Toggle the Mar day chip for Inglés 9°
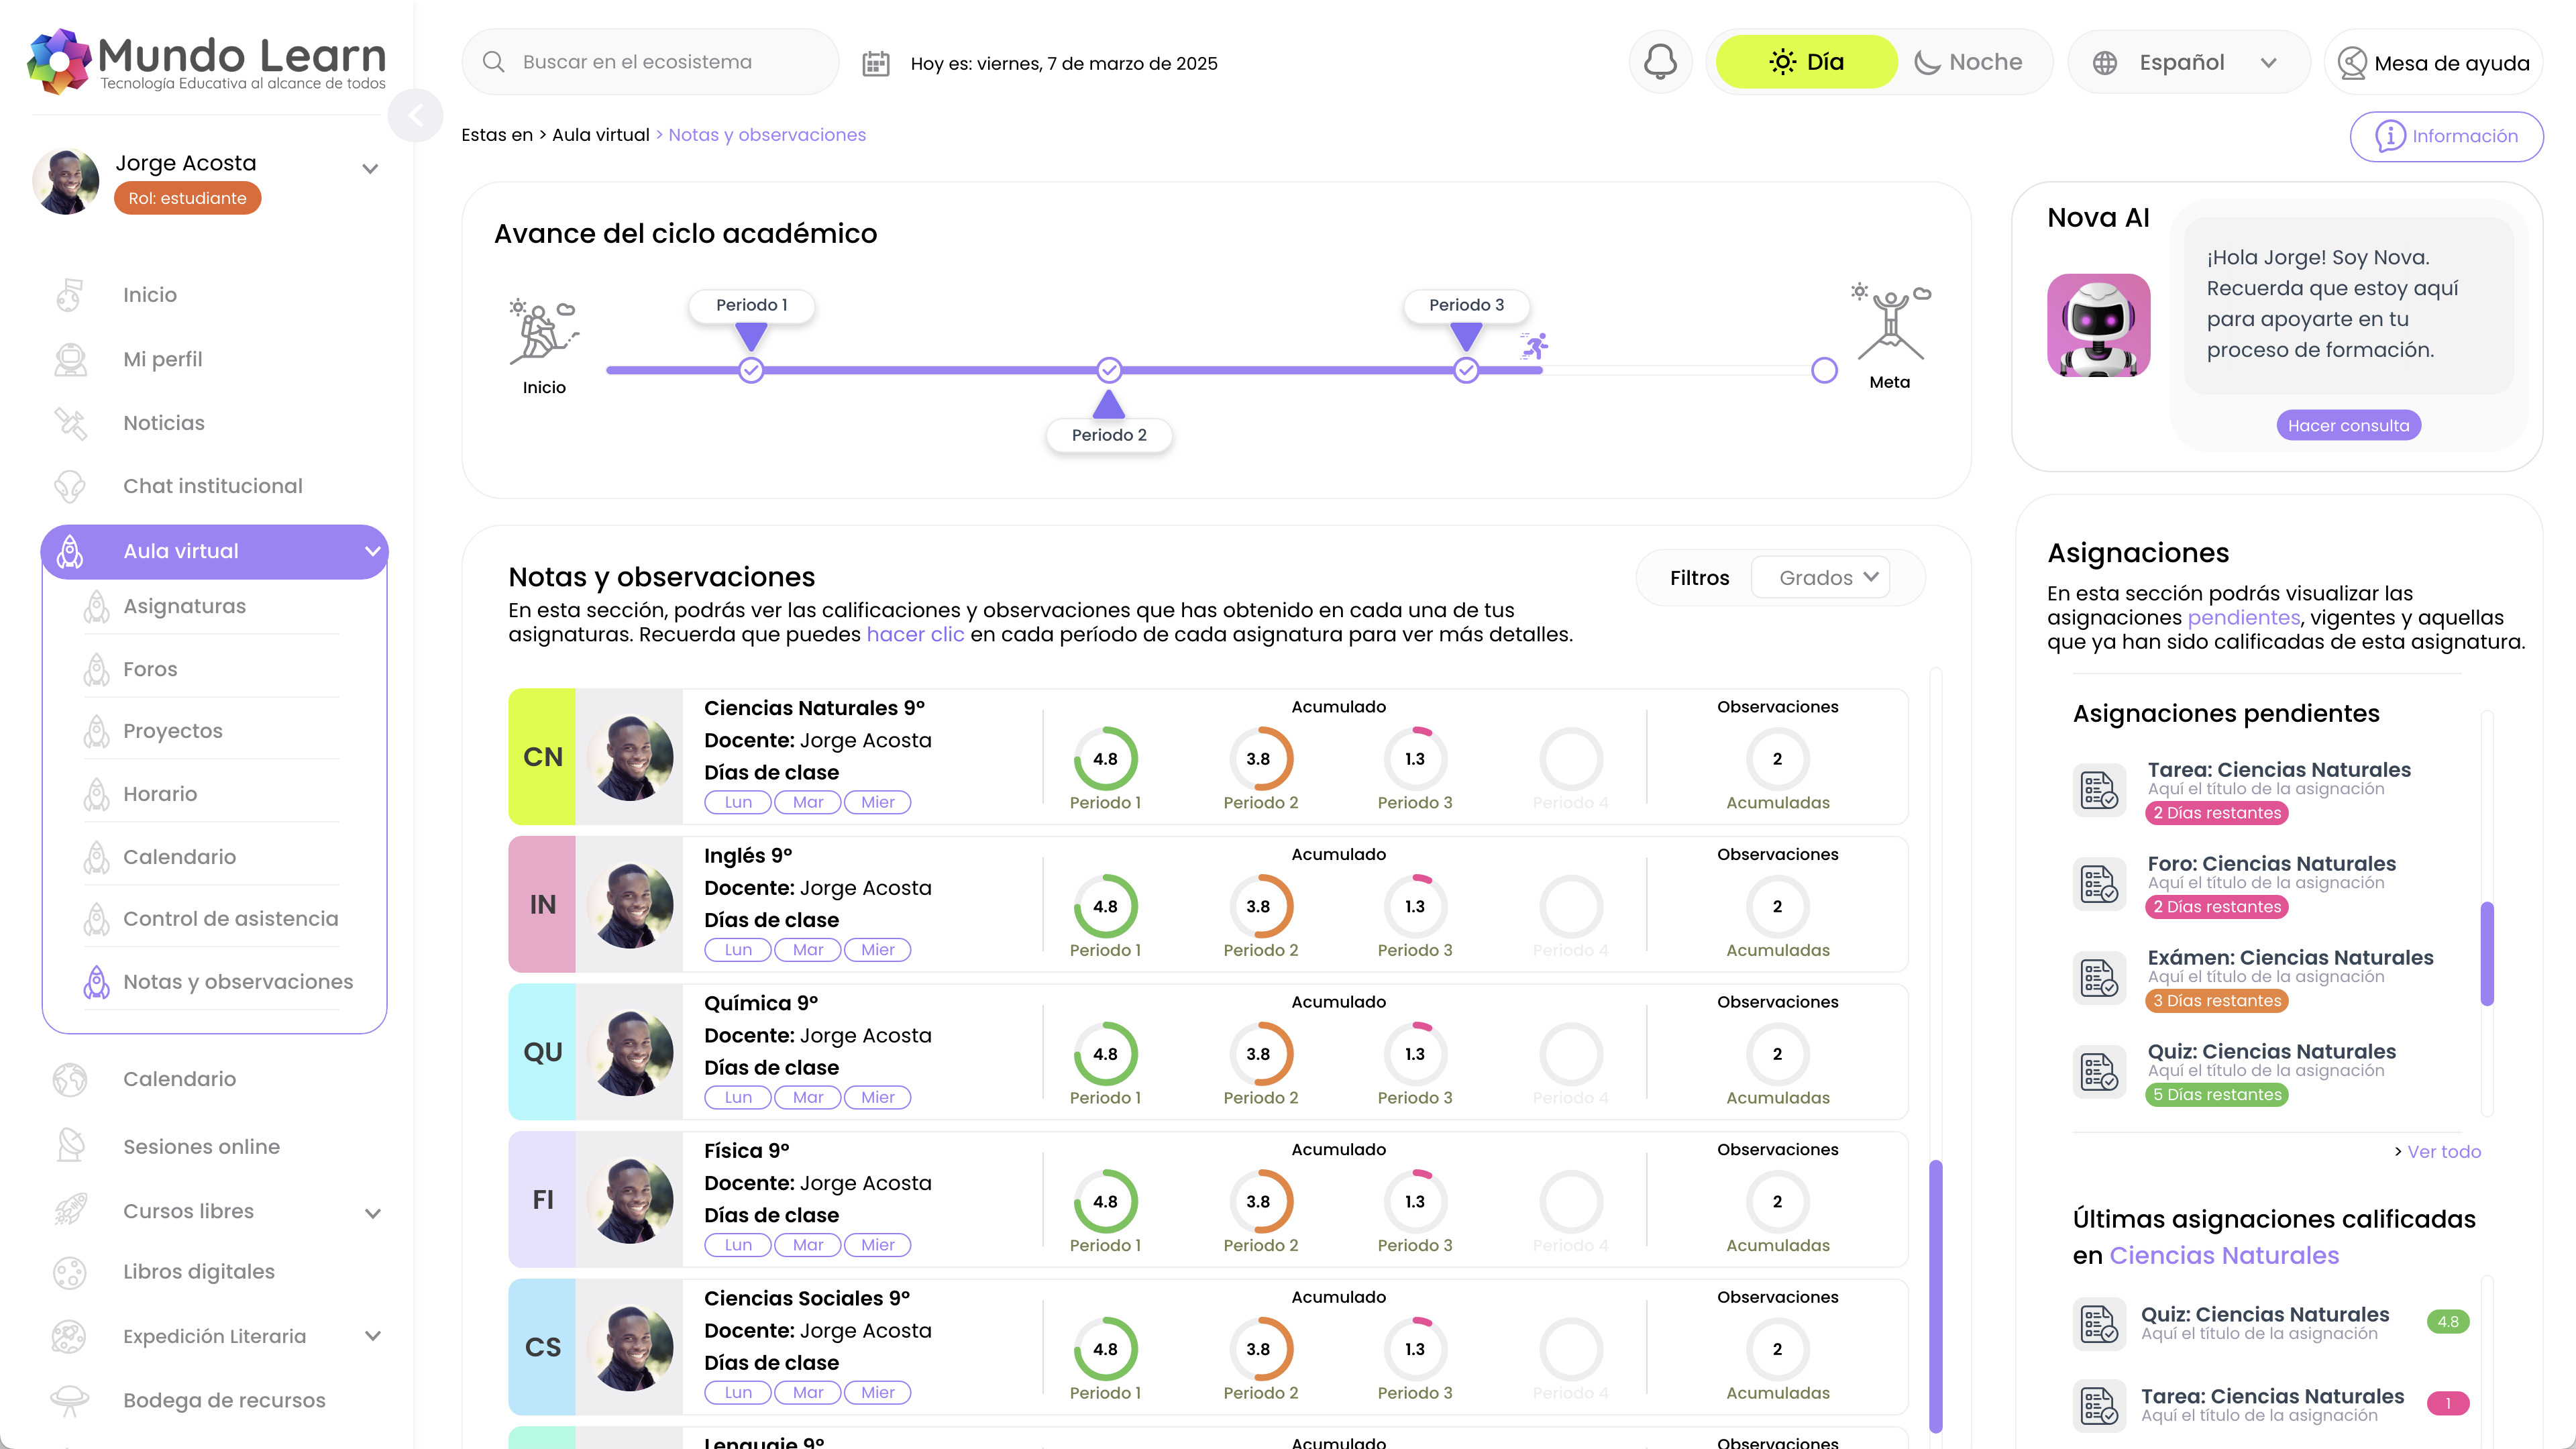The width and height of the screenshot is (2576, 1449). [x=808, y=950]
